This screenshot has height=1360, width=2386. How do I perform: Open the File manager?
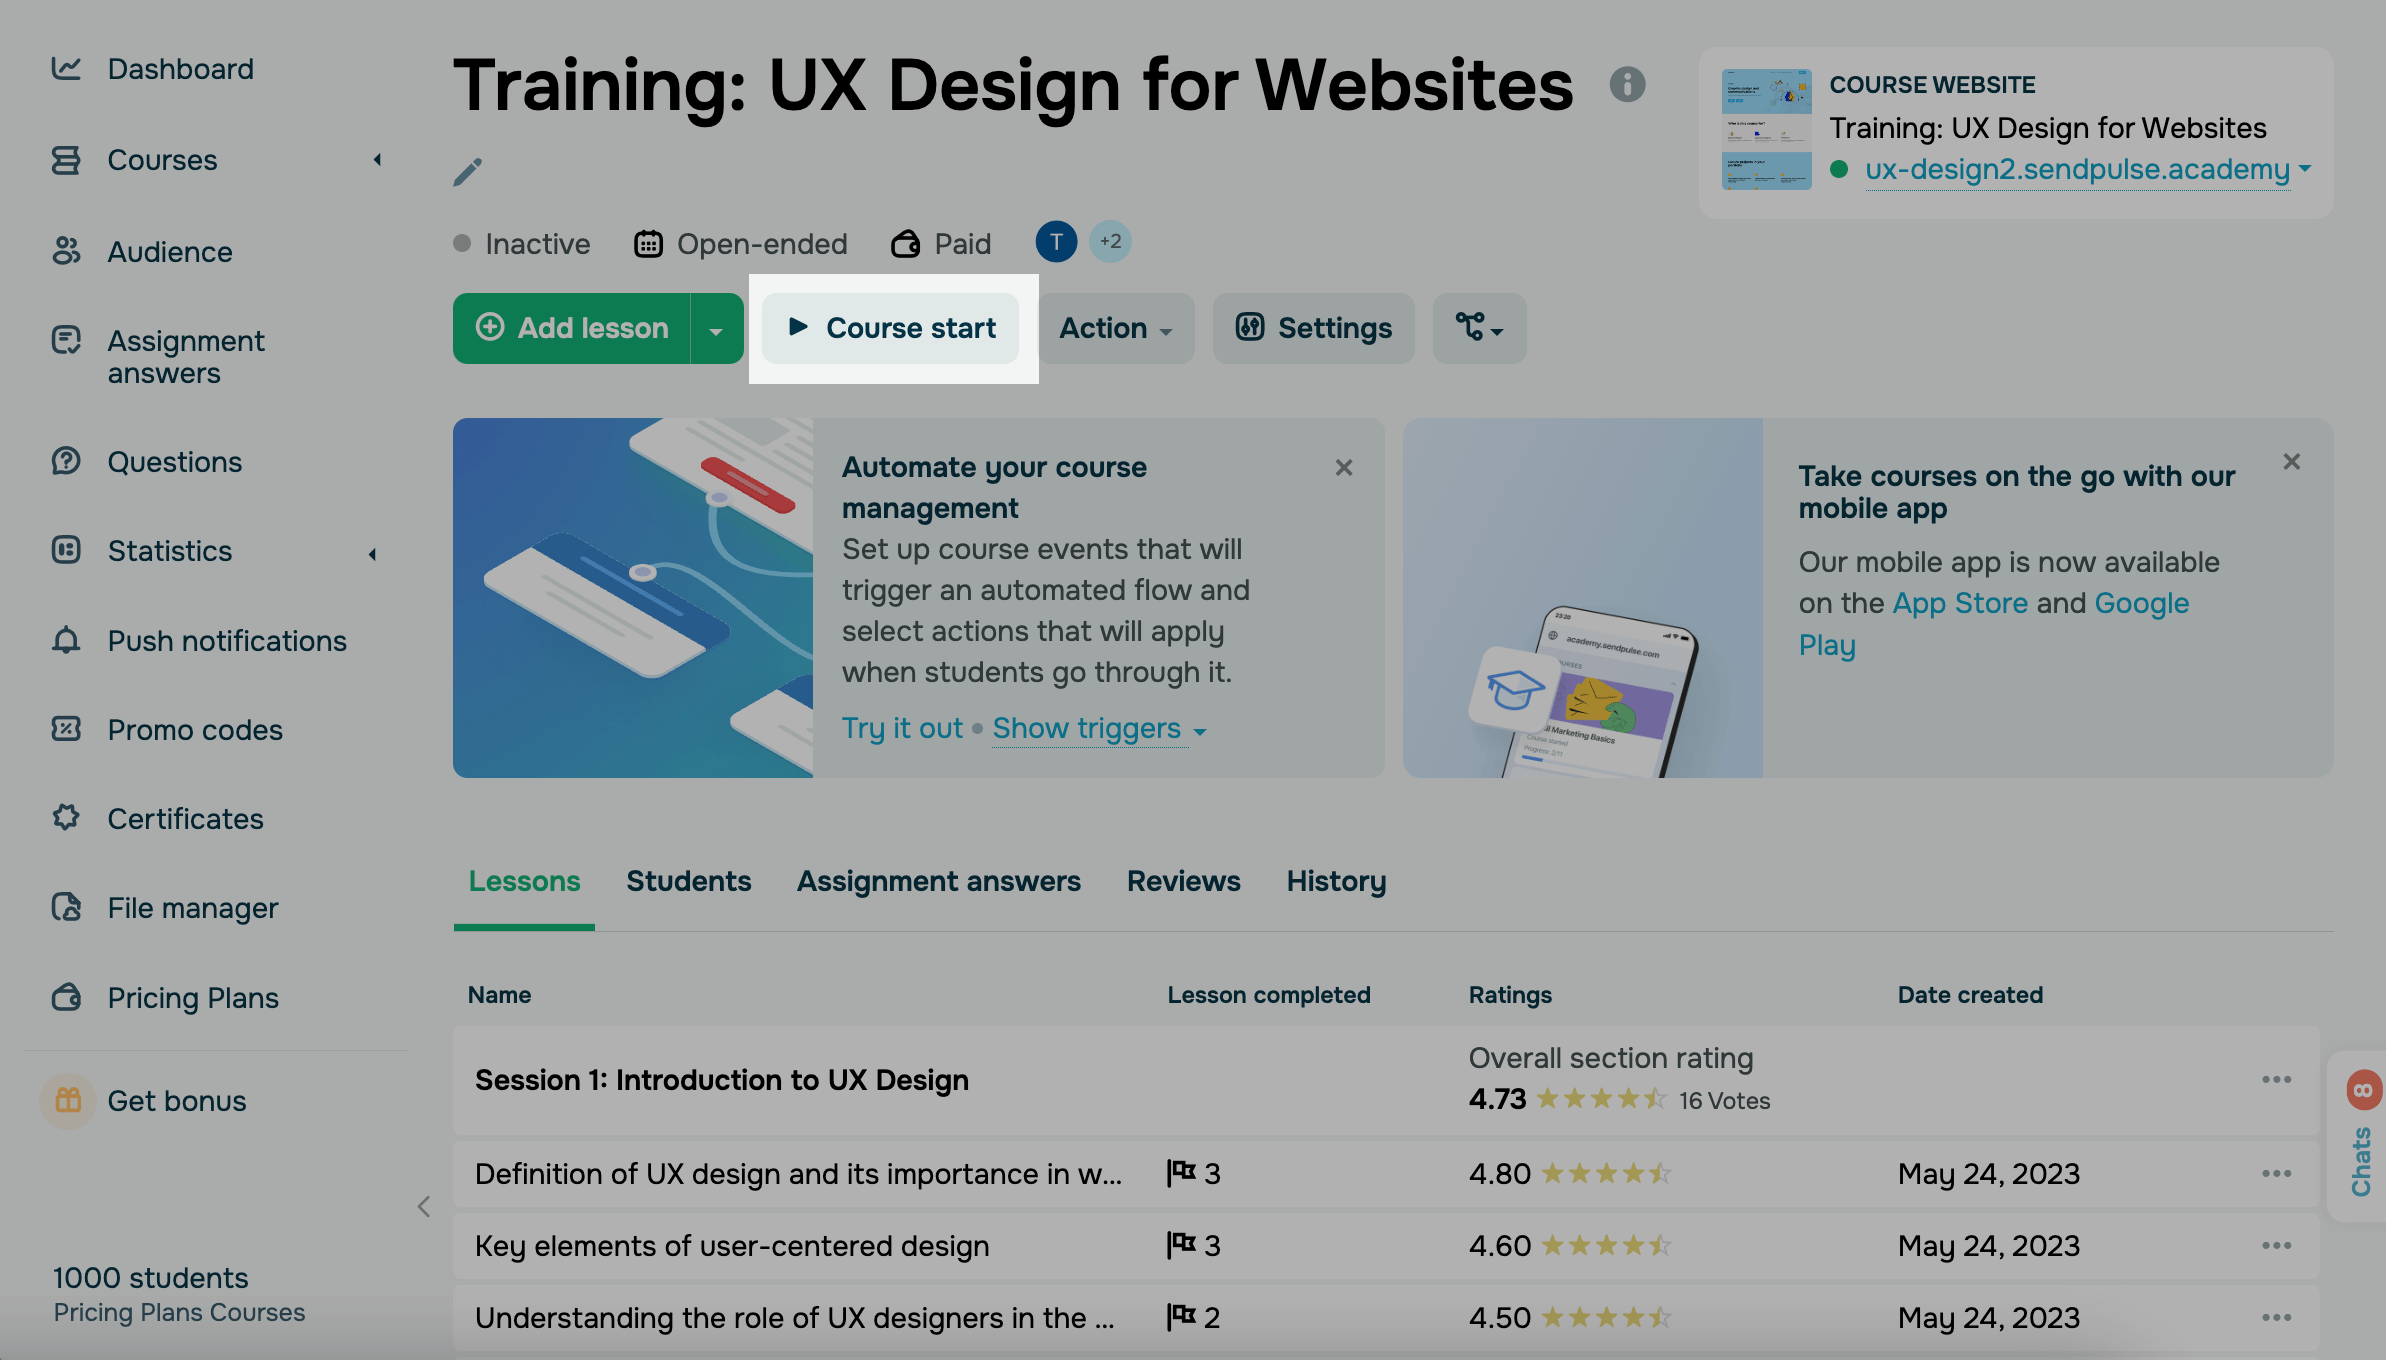click(193, 908)
